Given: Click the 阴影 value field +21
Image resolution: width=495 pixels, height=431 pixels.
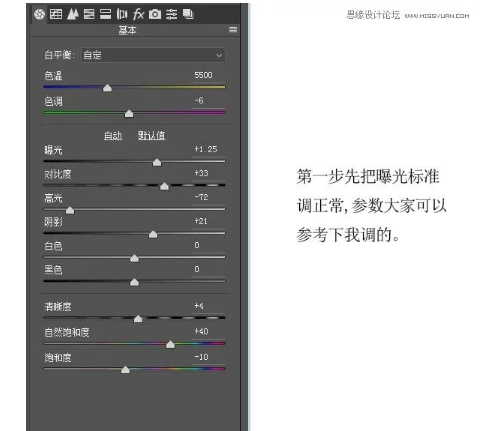Looking at the screenshot, I should (209, 221).
